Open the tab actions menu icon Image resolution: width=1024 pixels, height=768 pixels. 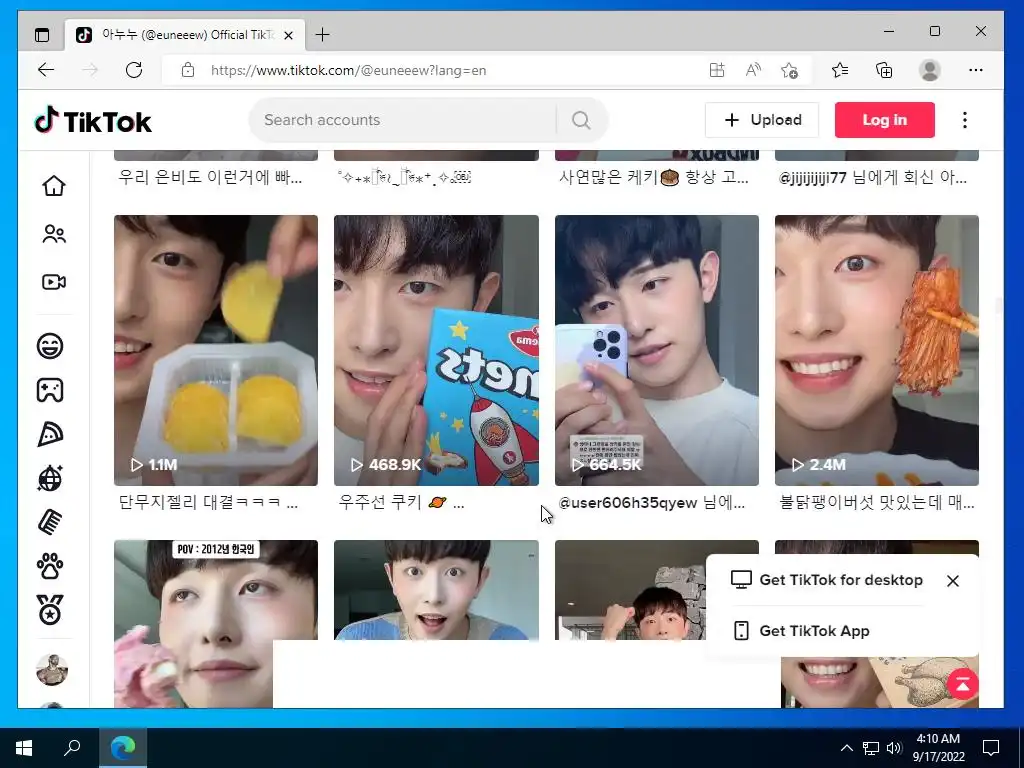(42, 35)
